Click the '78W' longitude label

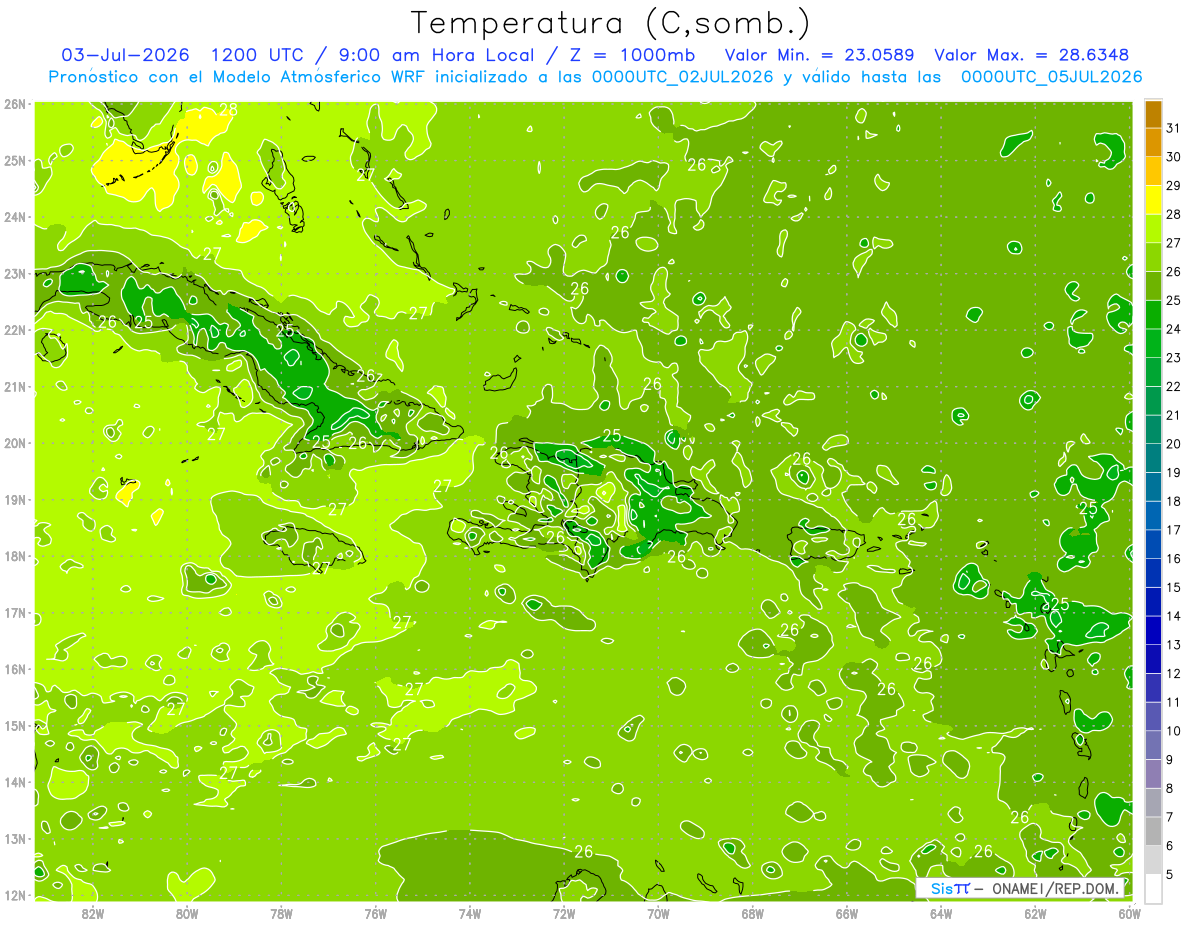(x=281, y=914)
